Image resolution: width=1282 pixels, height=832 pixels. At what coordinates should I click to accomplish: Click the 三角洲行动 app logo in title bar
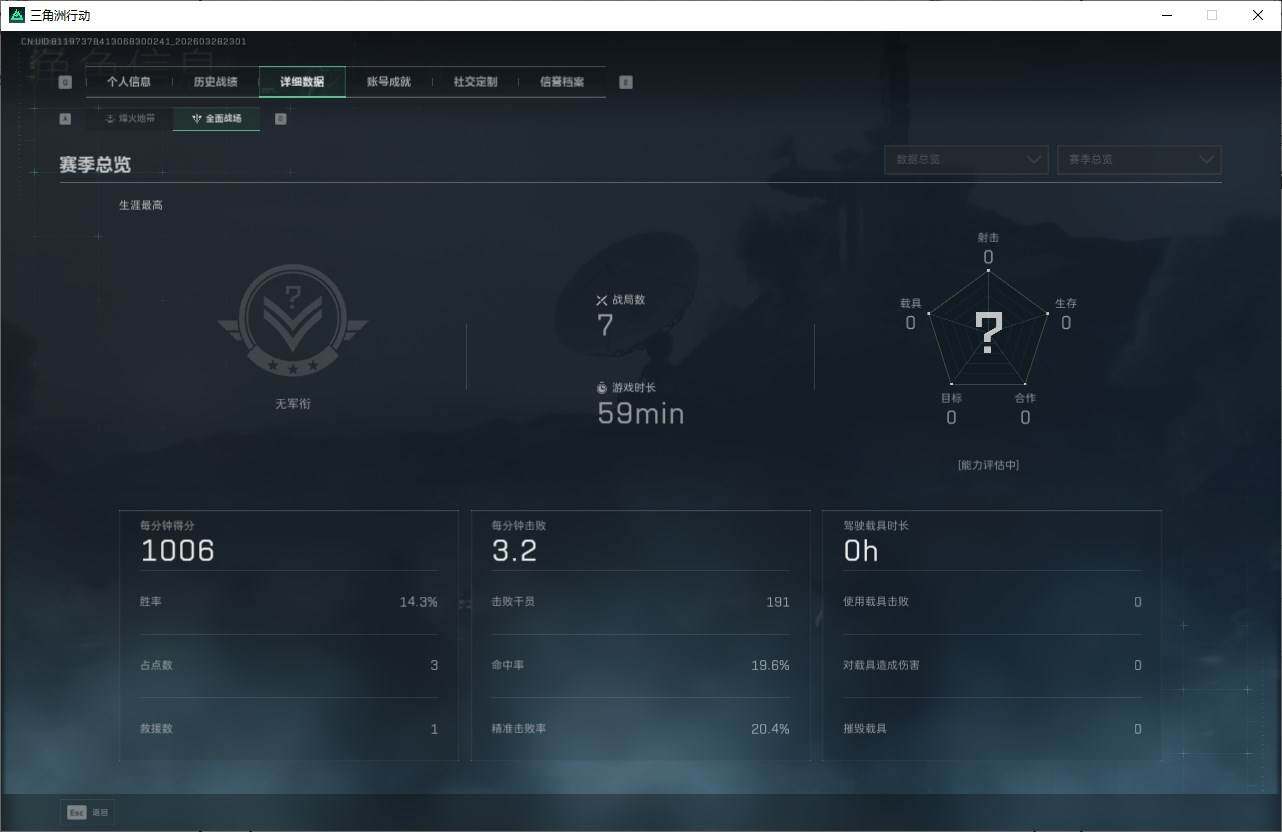pos(16,15)
